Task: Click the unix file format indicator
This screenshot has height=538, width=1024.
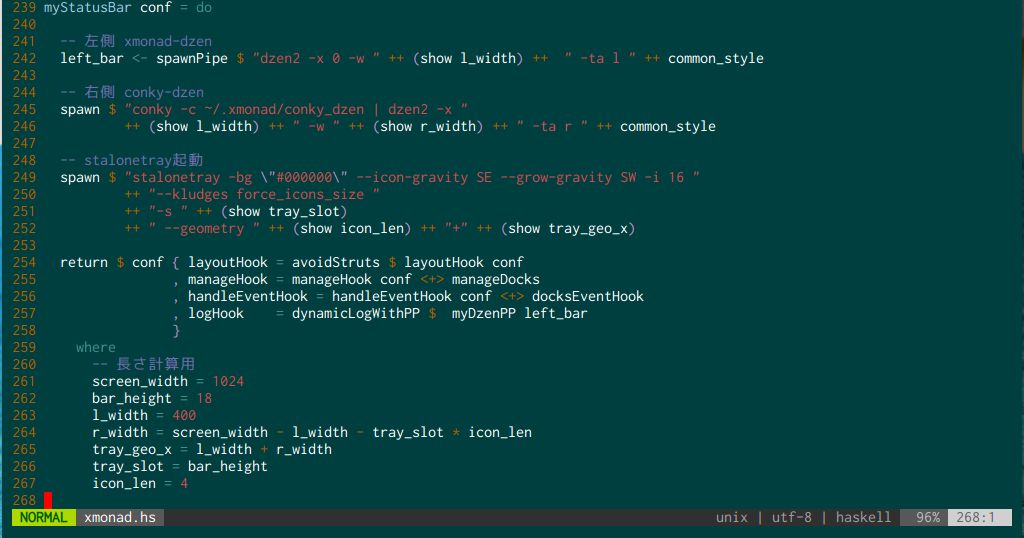Action: pos(731,518)
